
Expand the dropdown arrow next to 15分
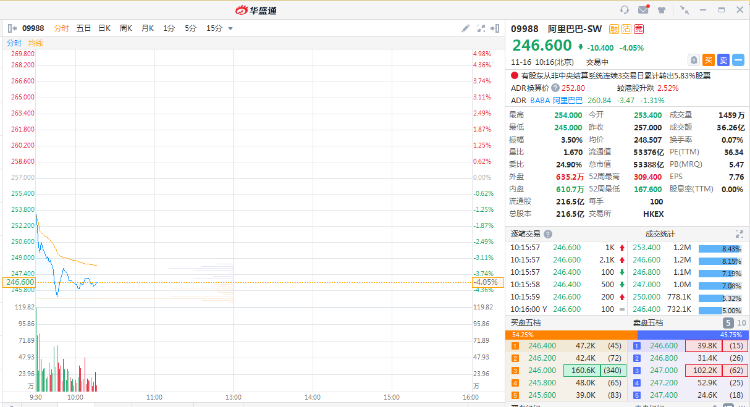point(231,29)
